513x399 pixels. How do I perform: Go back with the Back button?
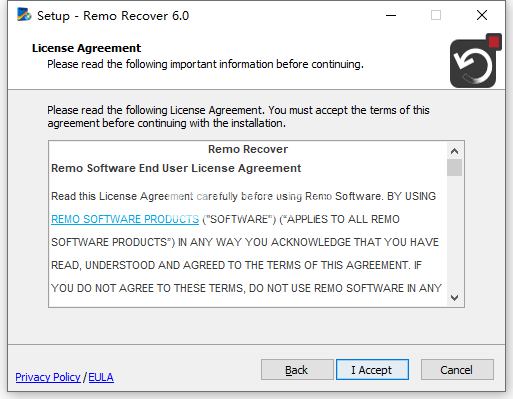click(x=297, y=370)
